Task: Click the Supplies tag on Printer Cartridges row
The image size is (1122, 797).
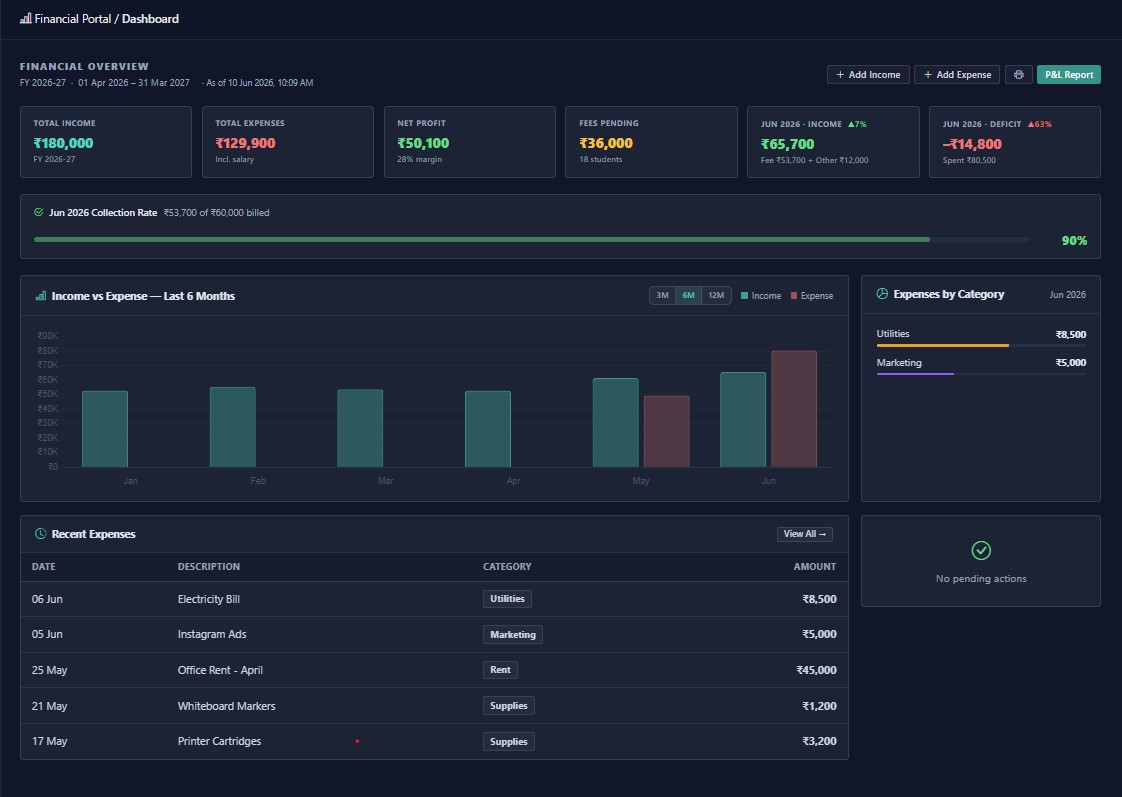Action: 509,742
